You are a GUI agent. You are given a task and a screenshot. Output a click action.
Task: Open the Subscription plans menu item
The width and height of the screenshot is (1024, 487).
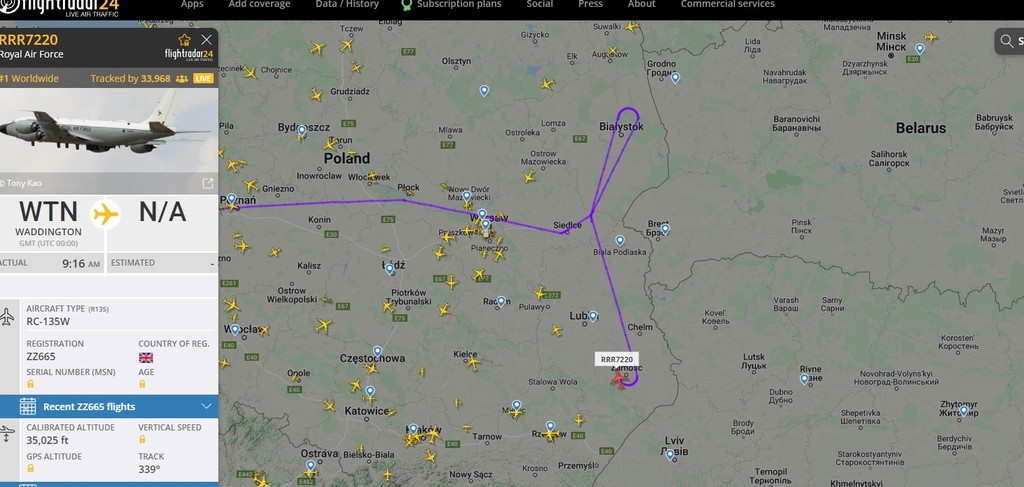coord(459,5)
